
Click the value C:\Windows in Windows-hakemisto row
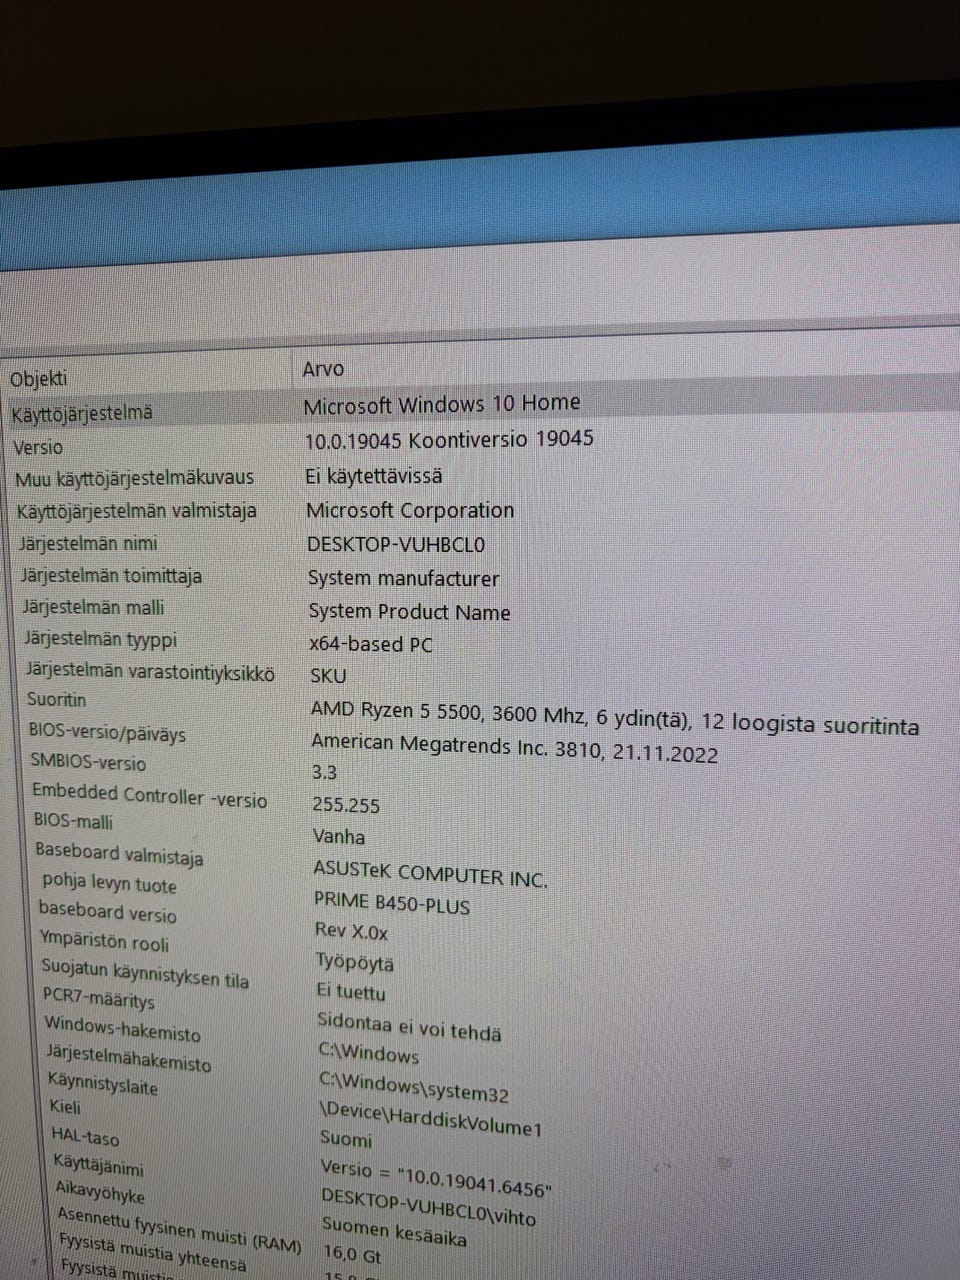pos(369,1053)
